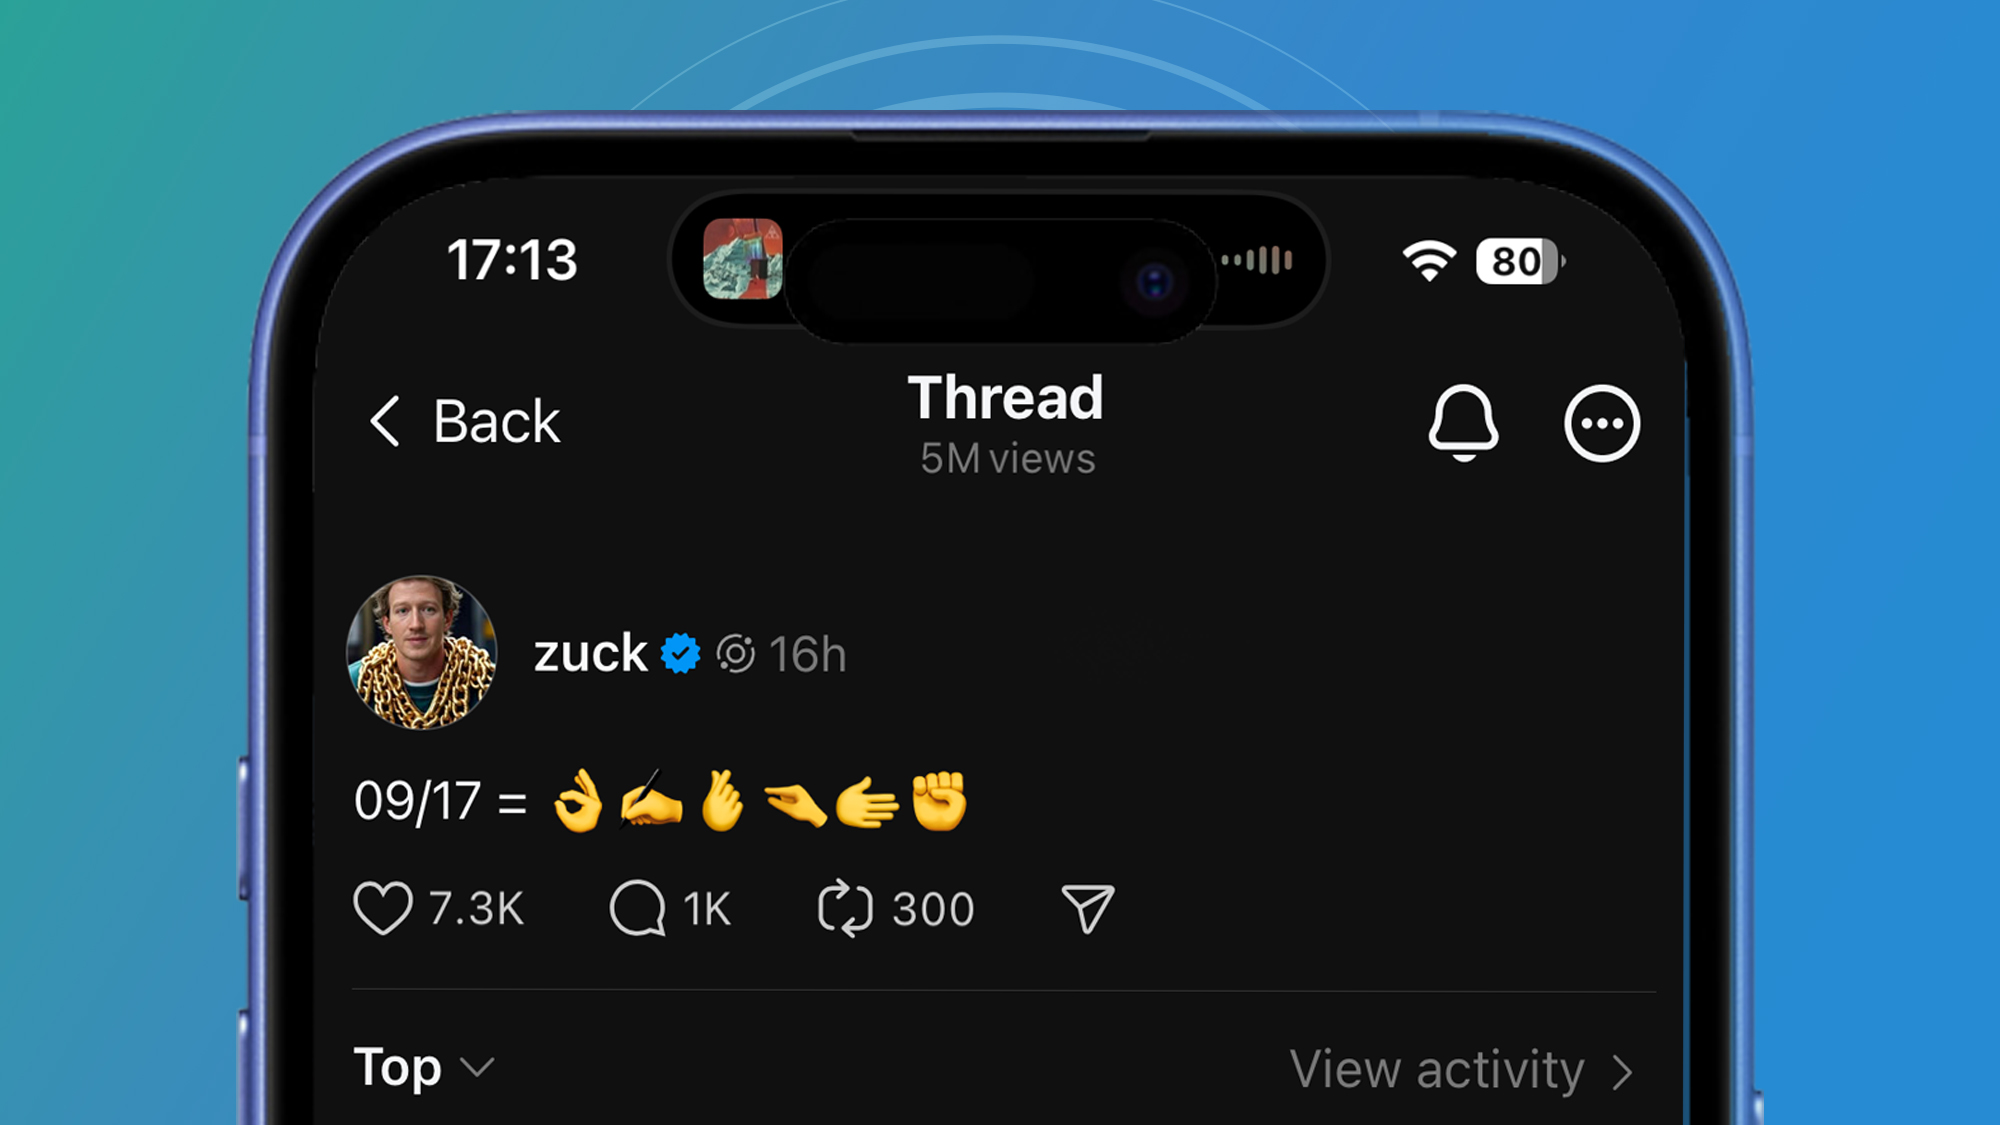
Task: Tap the Threads loop icon beside 16h
Action: [x=736, y=654]
